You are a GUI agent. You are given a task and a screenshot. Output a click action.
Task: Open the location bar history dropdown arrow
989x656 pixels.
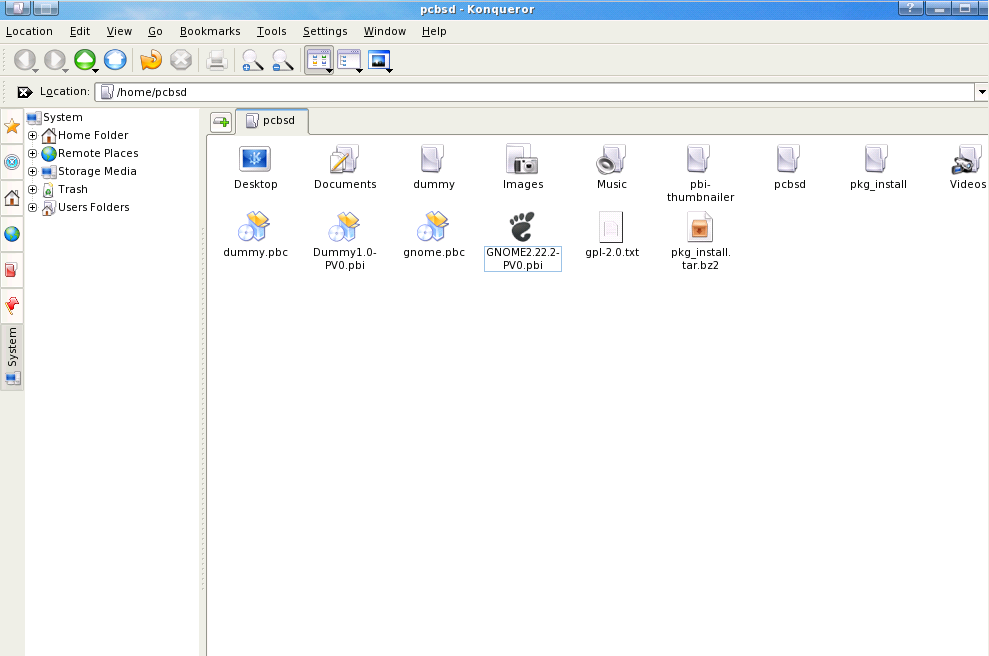pos(981,92)
